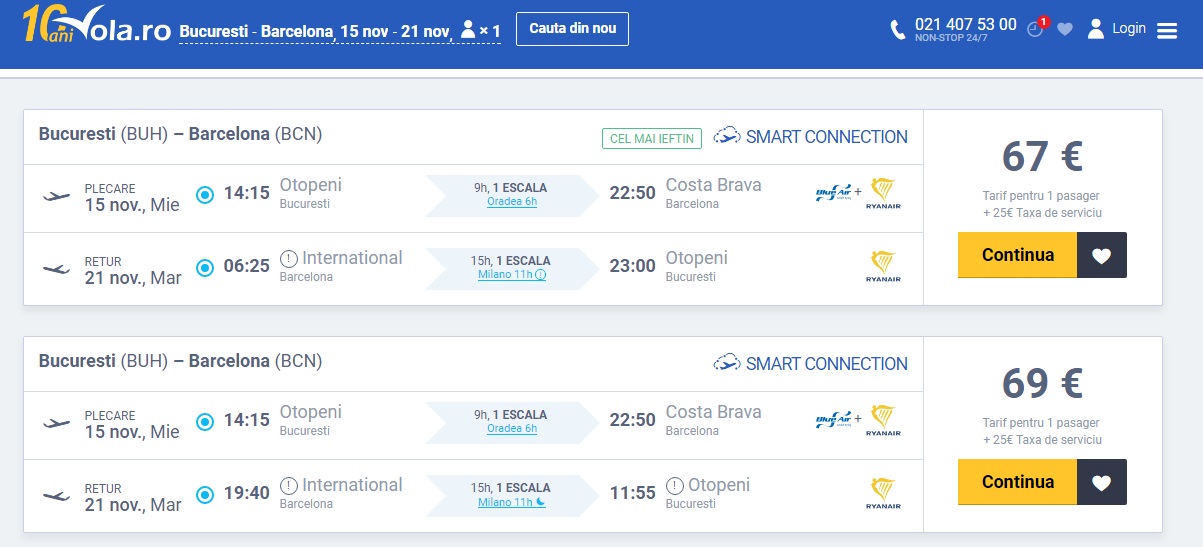The height and width of the screenshot is (547, 1203).
Task: Edit the Bucuresti - Barcelona search summary
Action: [x=314, y=32]
